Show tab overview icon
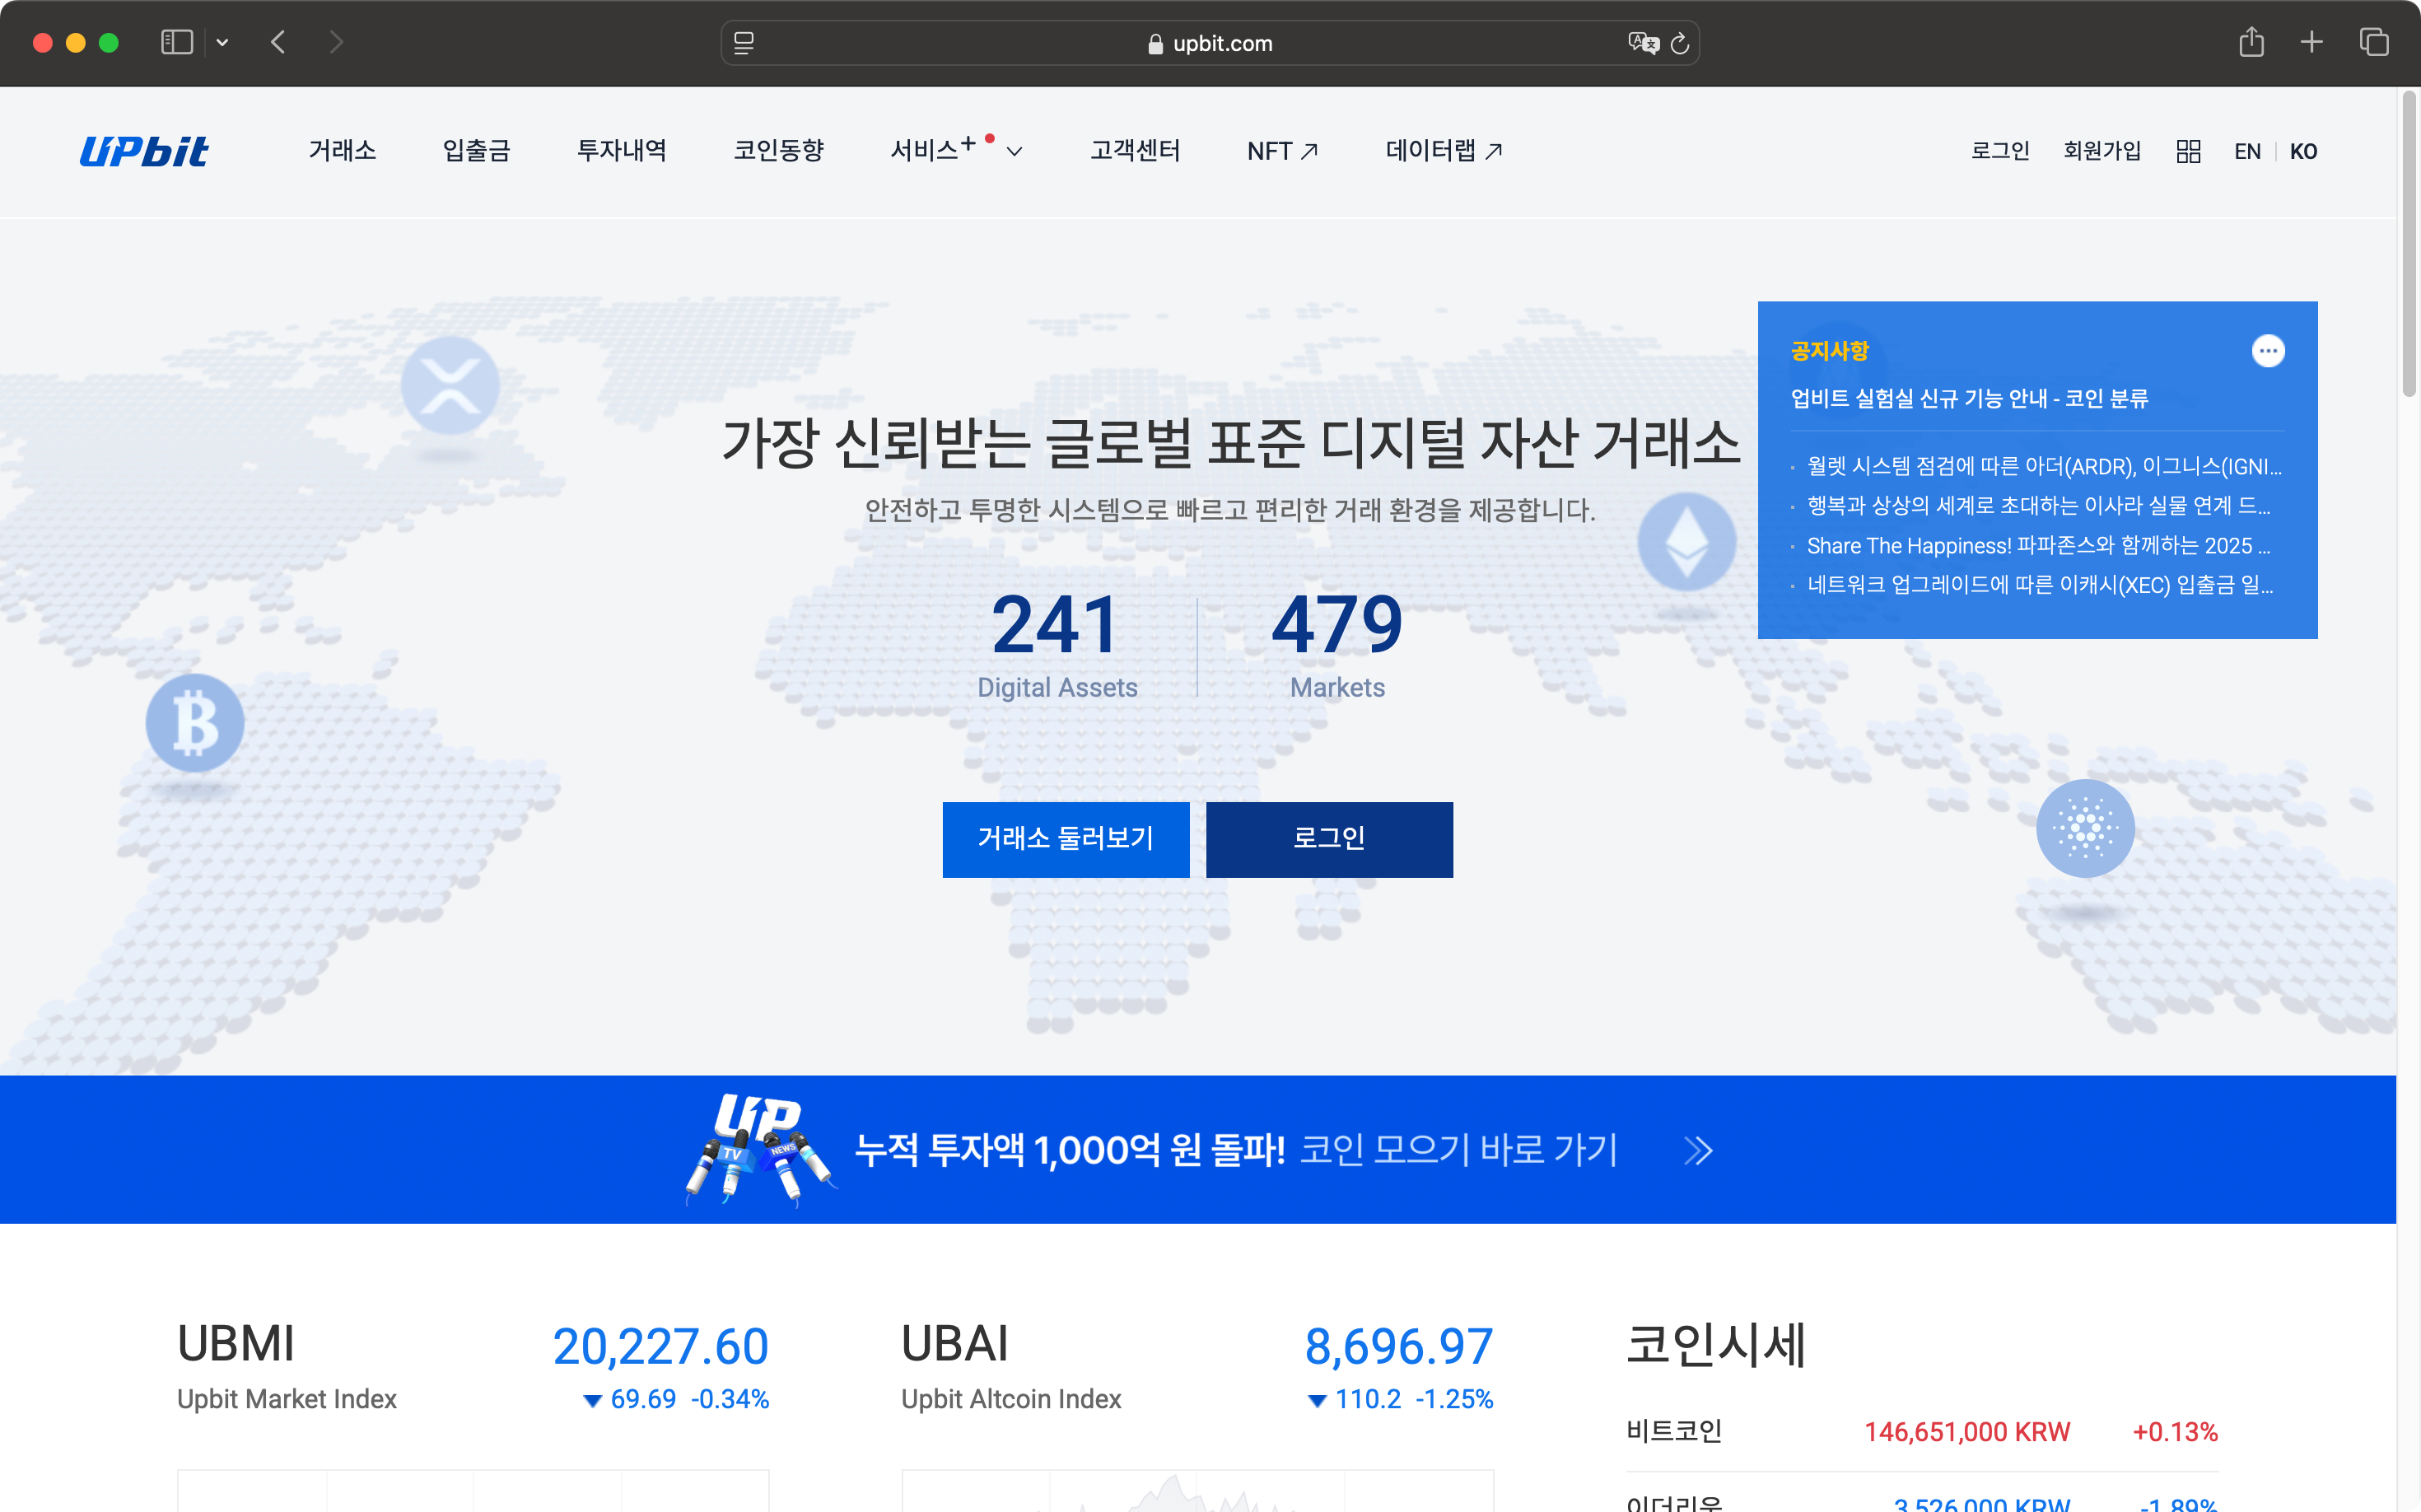Image resolution: width=2421 pixels, height=1512 pixels. coord(2374,42)
